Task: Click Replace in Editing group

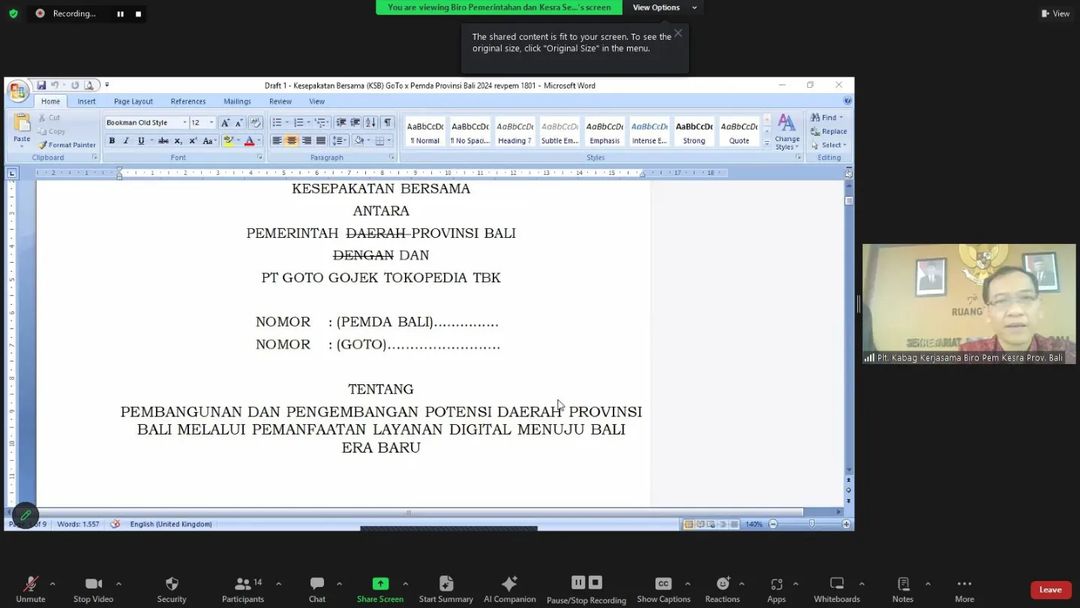Action: pos(829,132)
